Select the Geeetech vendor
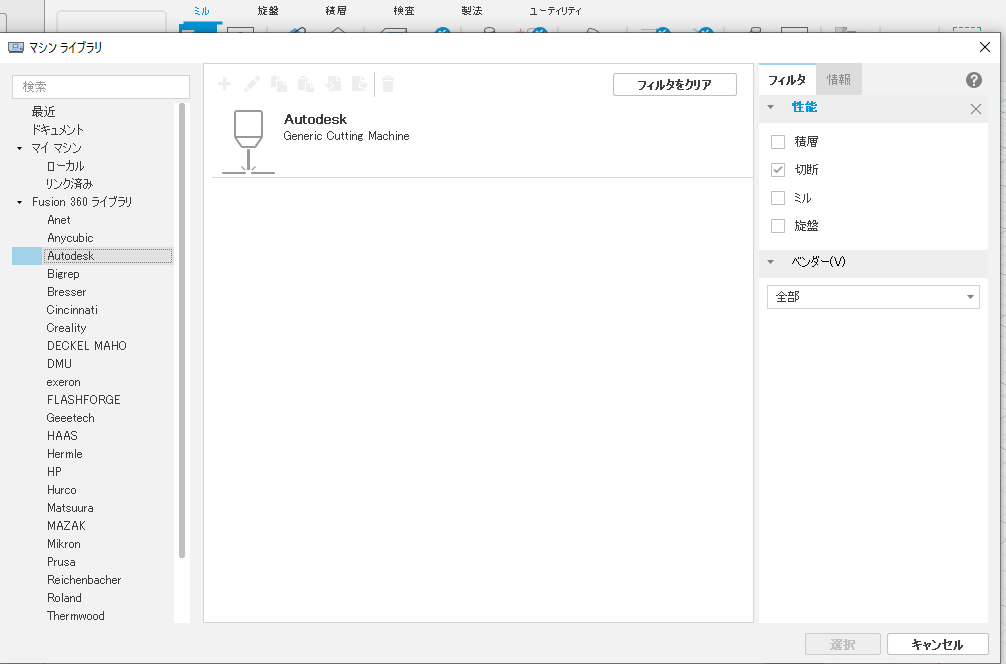Viewport: 1006px width, 664px height. tap(71, 418)
